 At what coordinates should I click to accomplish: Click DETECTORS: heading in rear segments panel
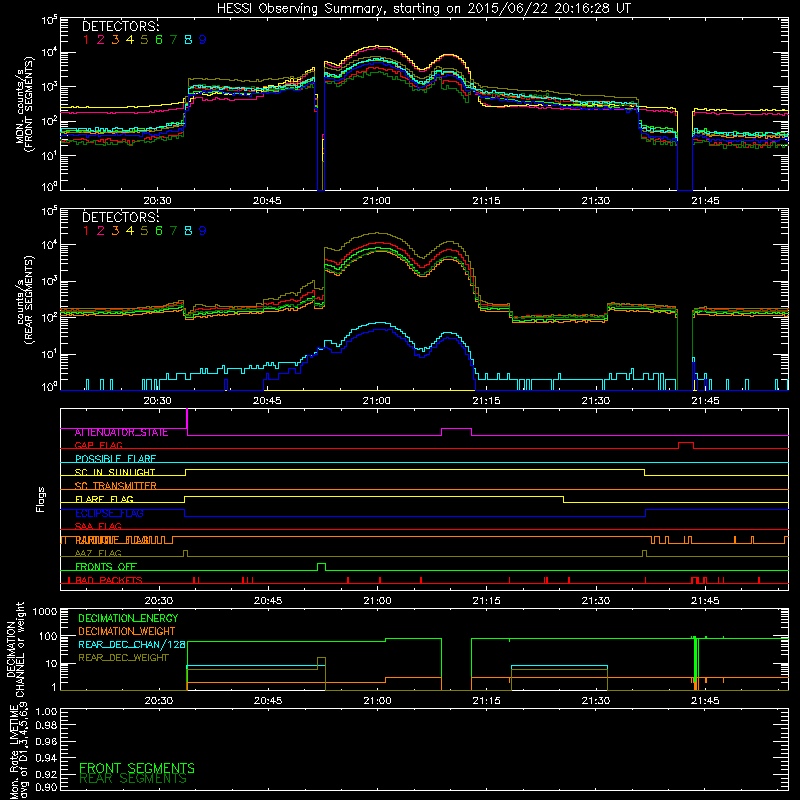pyautogui.click(x=120, y=217)
